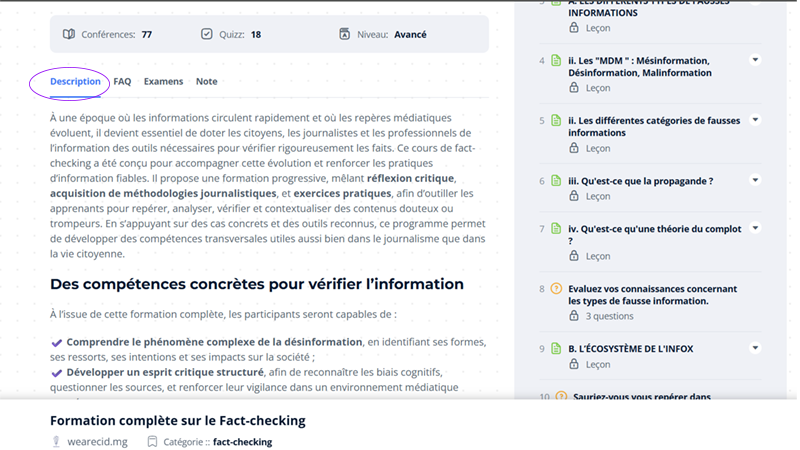Screen dimensions: 800x450
Task: Open lesson 'Qu'est-ce qu'une théorie du complot'
Action: (655, 235)
